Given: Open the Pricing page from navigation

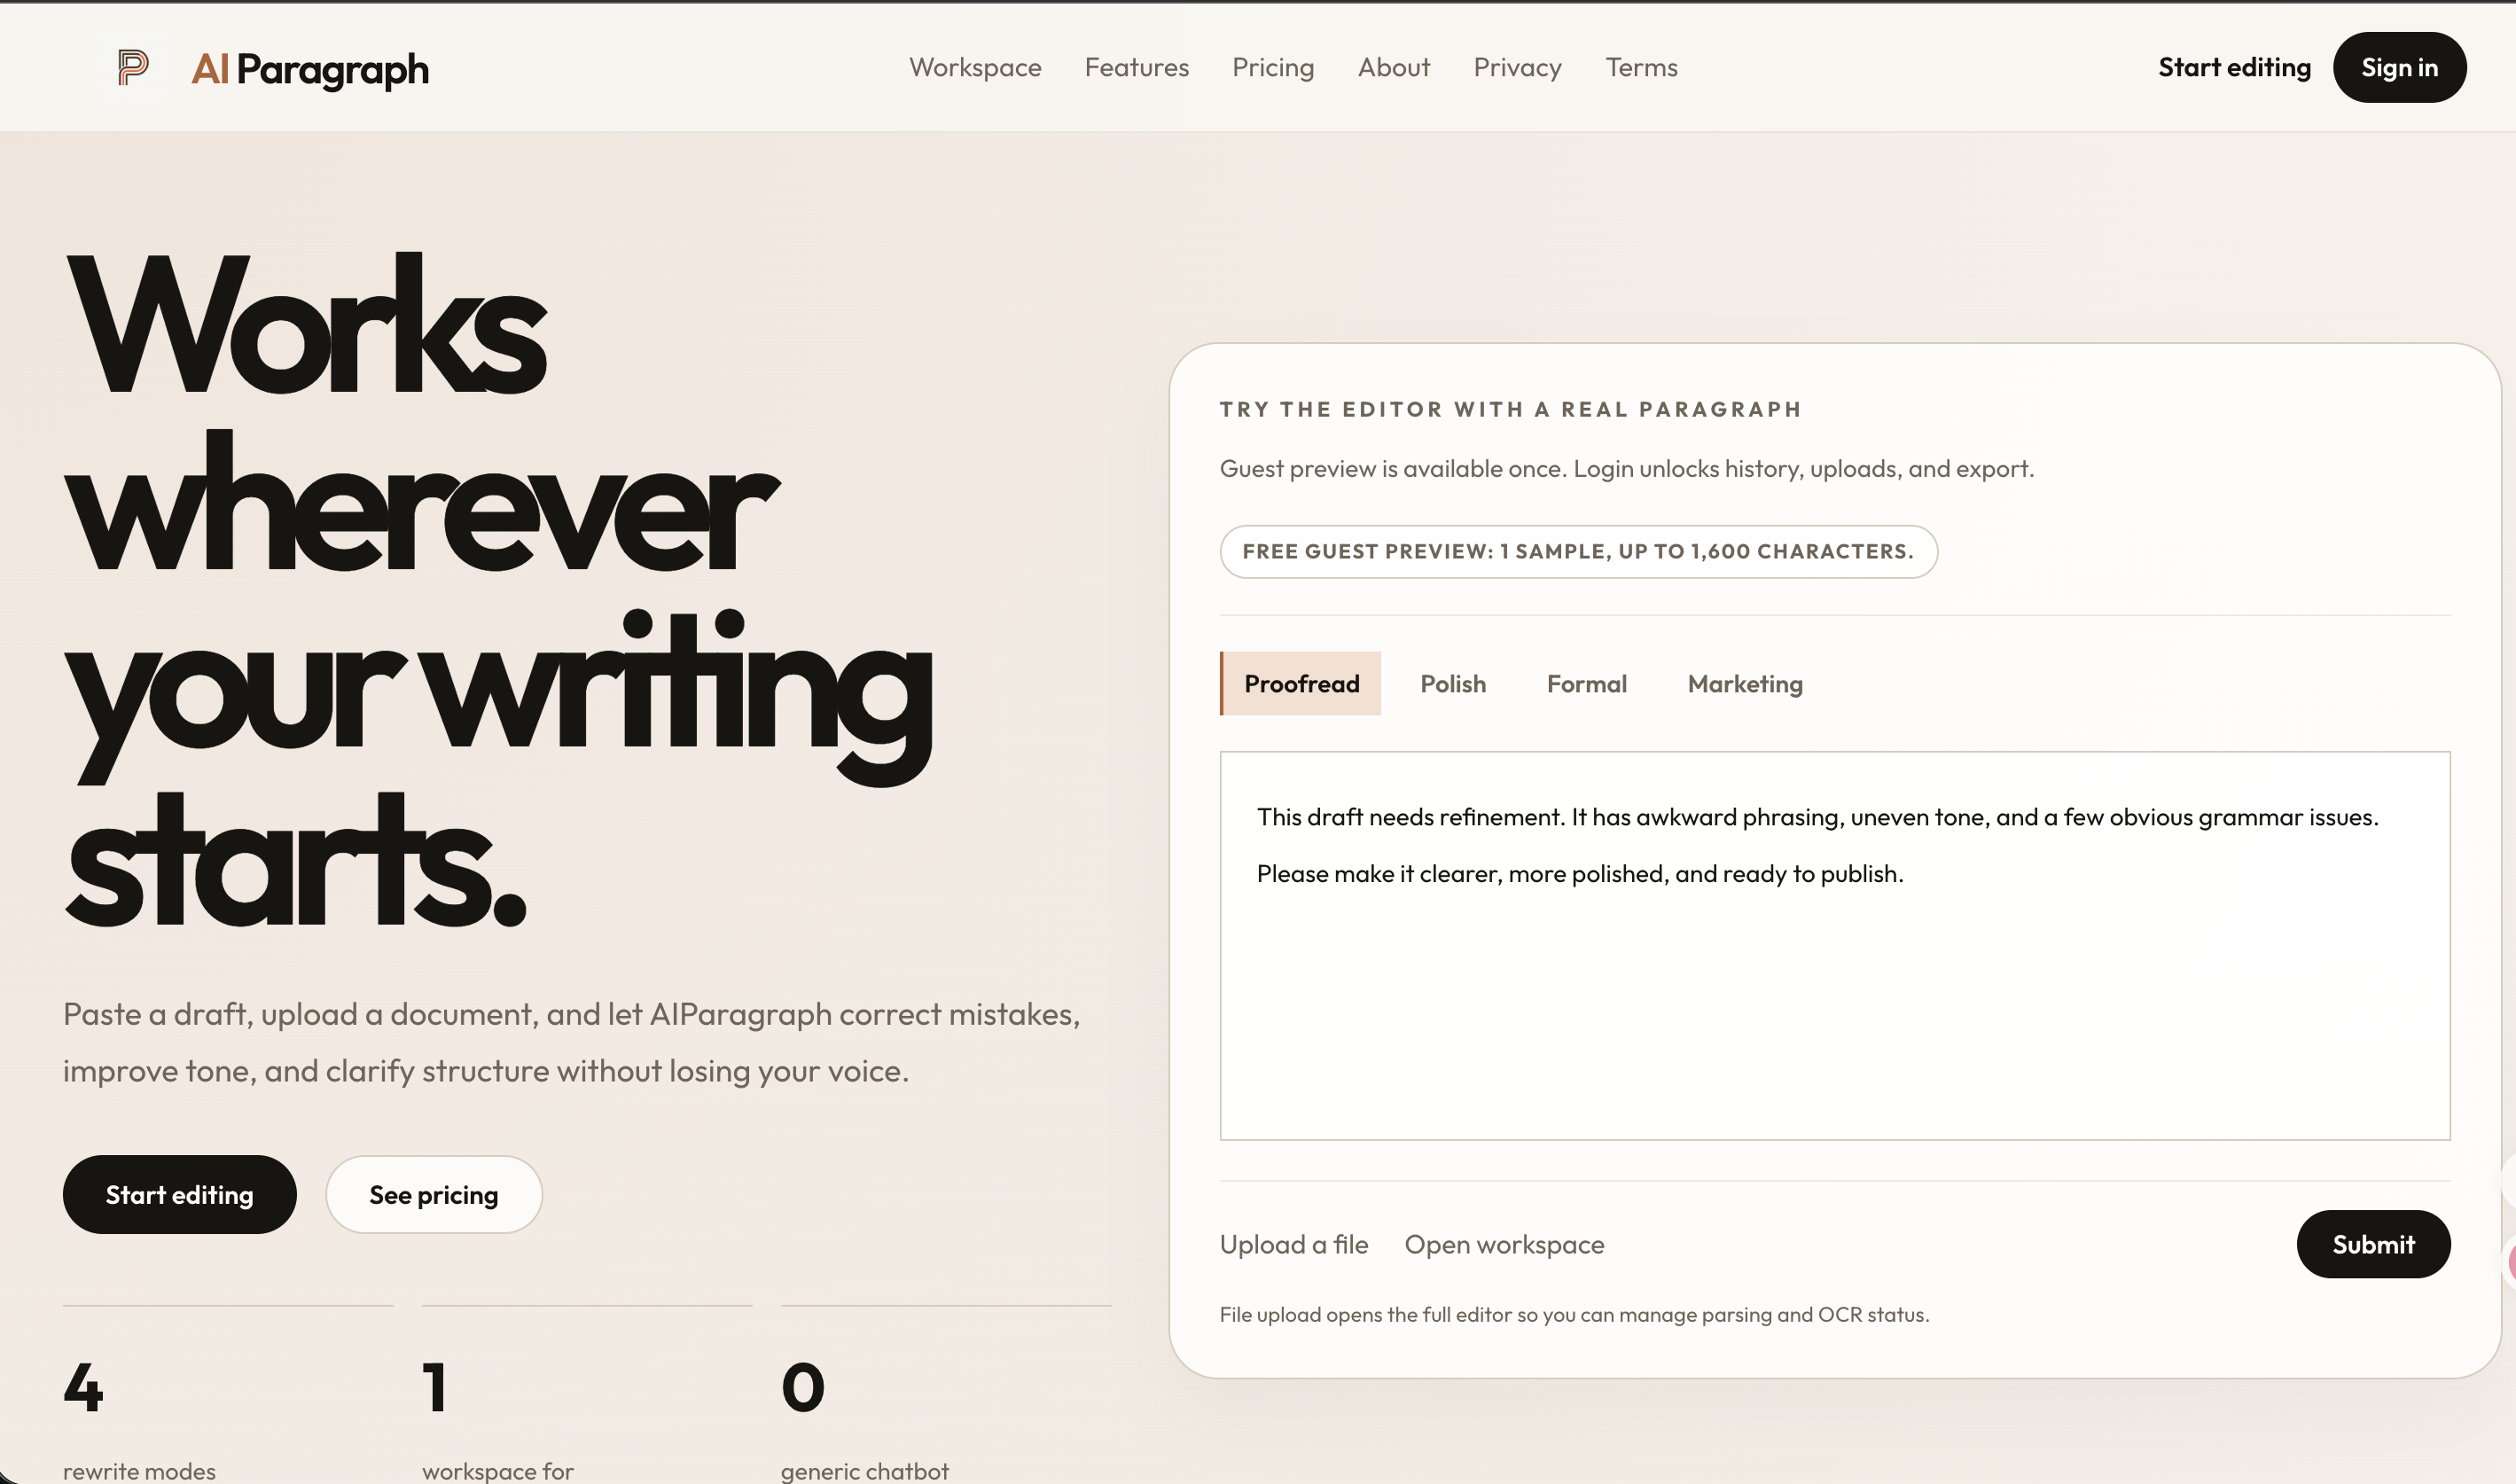Looking at the screenshot, I should [x=1273, y=67].
